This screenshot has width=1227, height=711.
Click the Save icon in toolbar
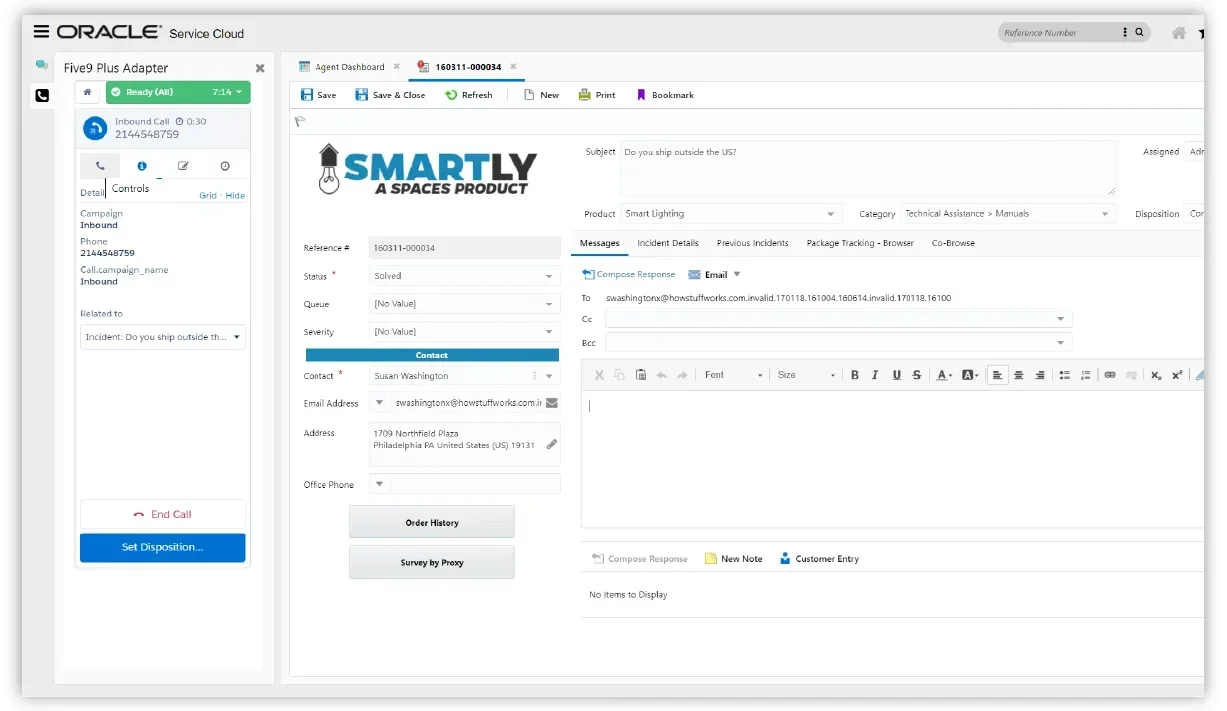(308, 95)
